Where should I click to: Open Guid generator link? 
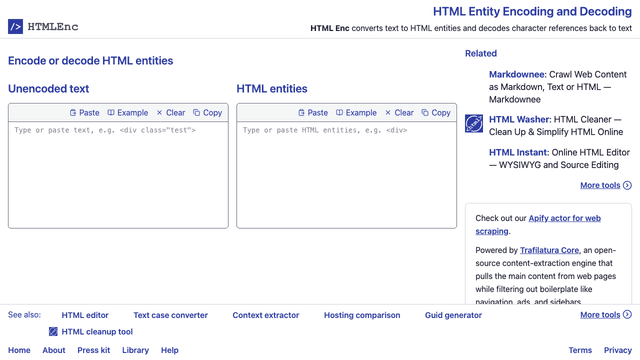pyautogui.click(x=453, y=315)
